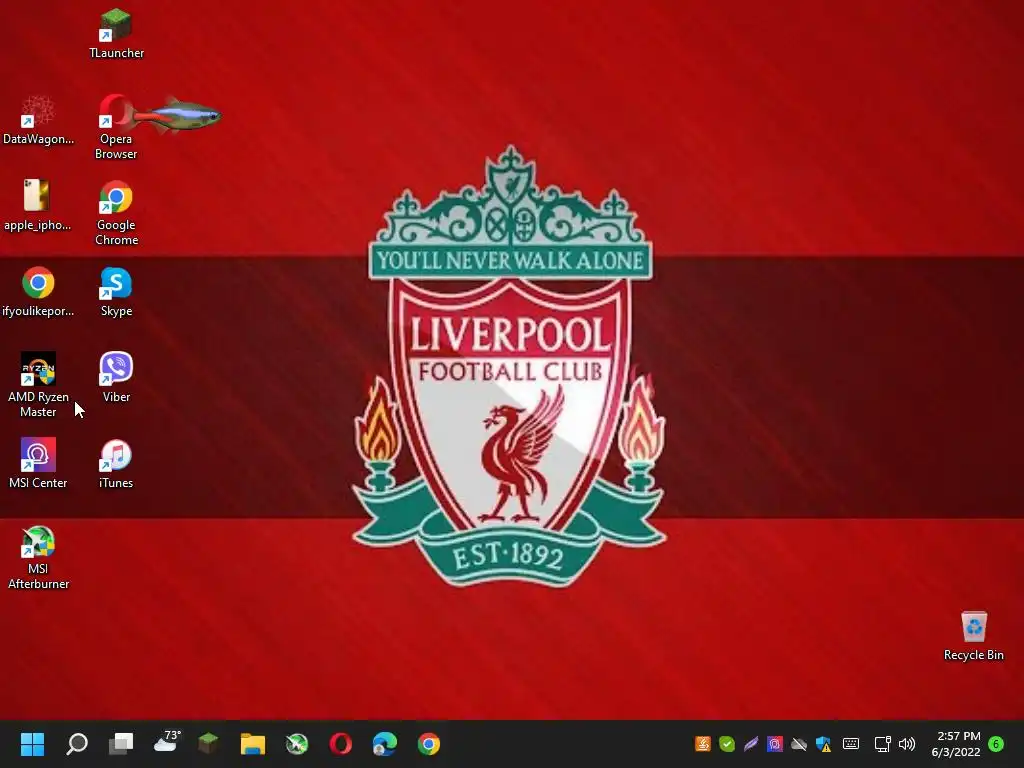Open the purple feather tray icon
Viewport: 1024px width, 768px height.
point(751,743)
